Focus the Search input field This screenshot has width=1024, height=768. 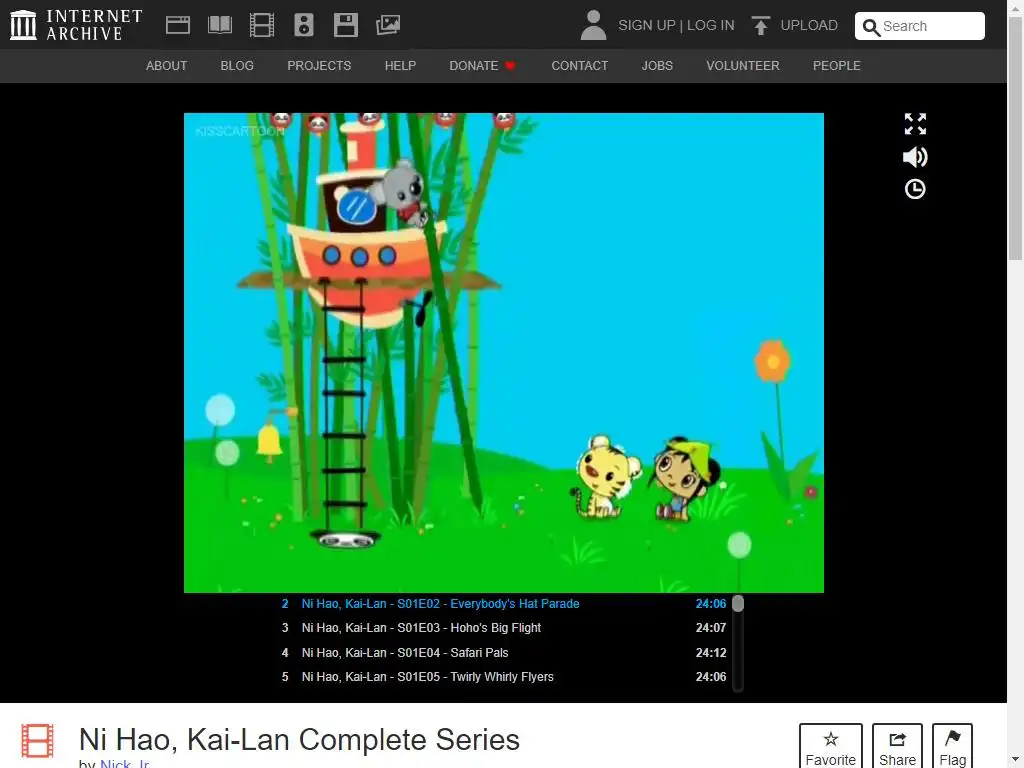click(920, 26)
